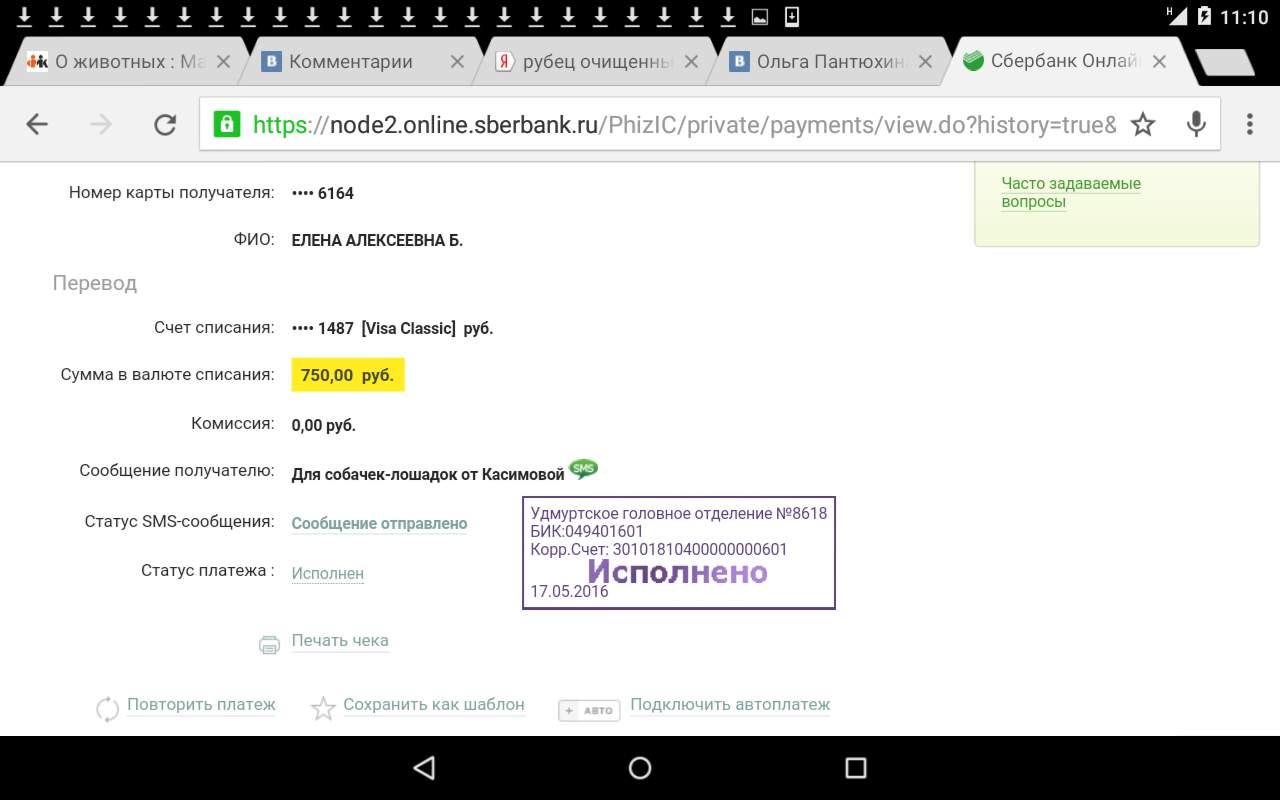Viewport: 1280px width, 800px height.
Task: Click the printer icon beside Печать чека
Action: point(269,645)
